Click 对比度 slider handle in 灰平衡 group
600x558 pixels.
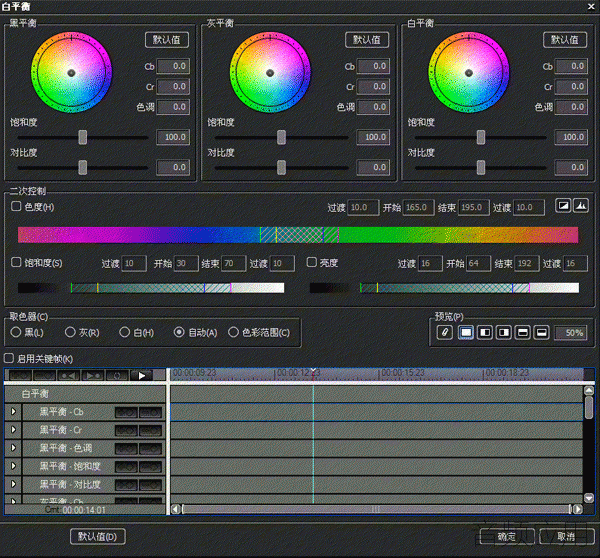click(x=281, y=168)
